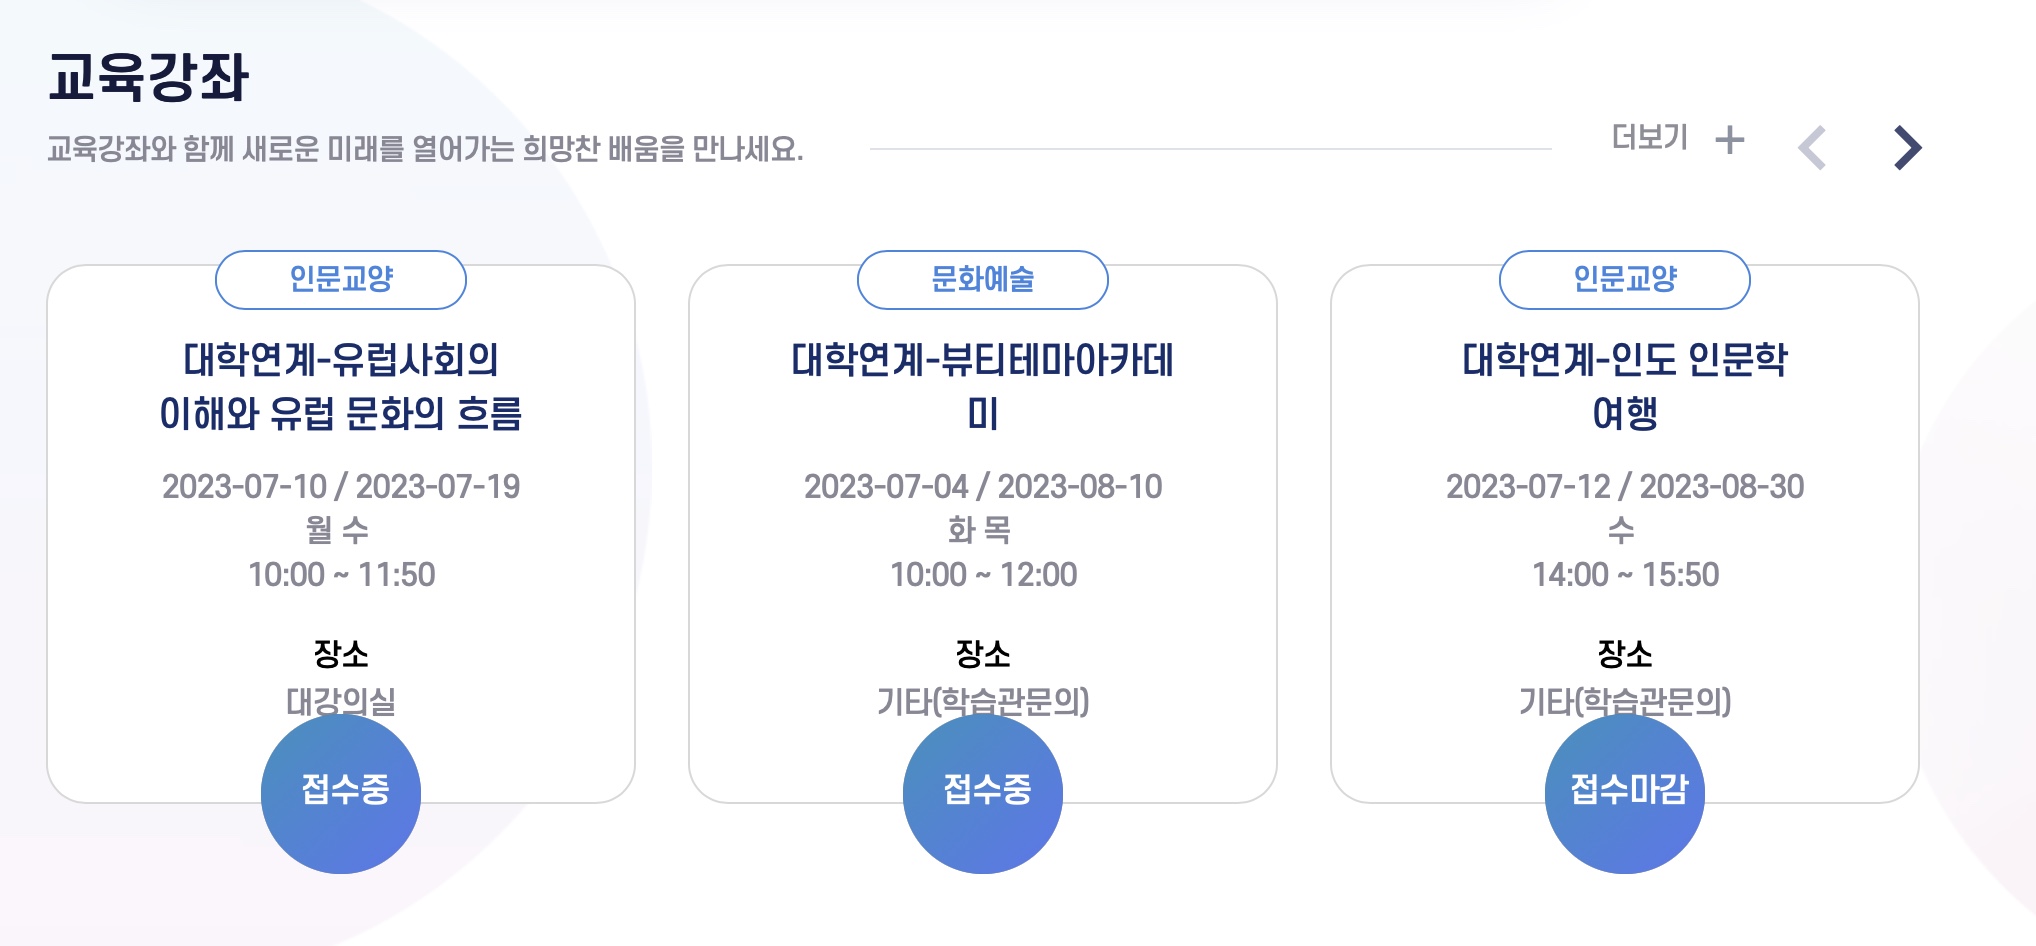Click the time 14:00 ~ 15:50
This screenshot has height=946, width=2036.
(x=1625, y=575)
